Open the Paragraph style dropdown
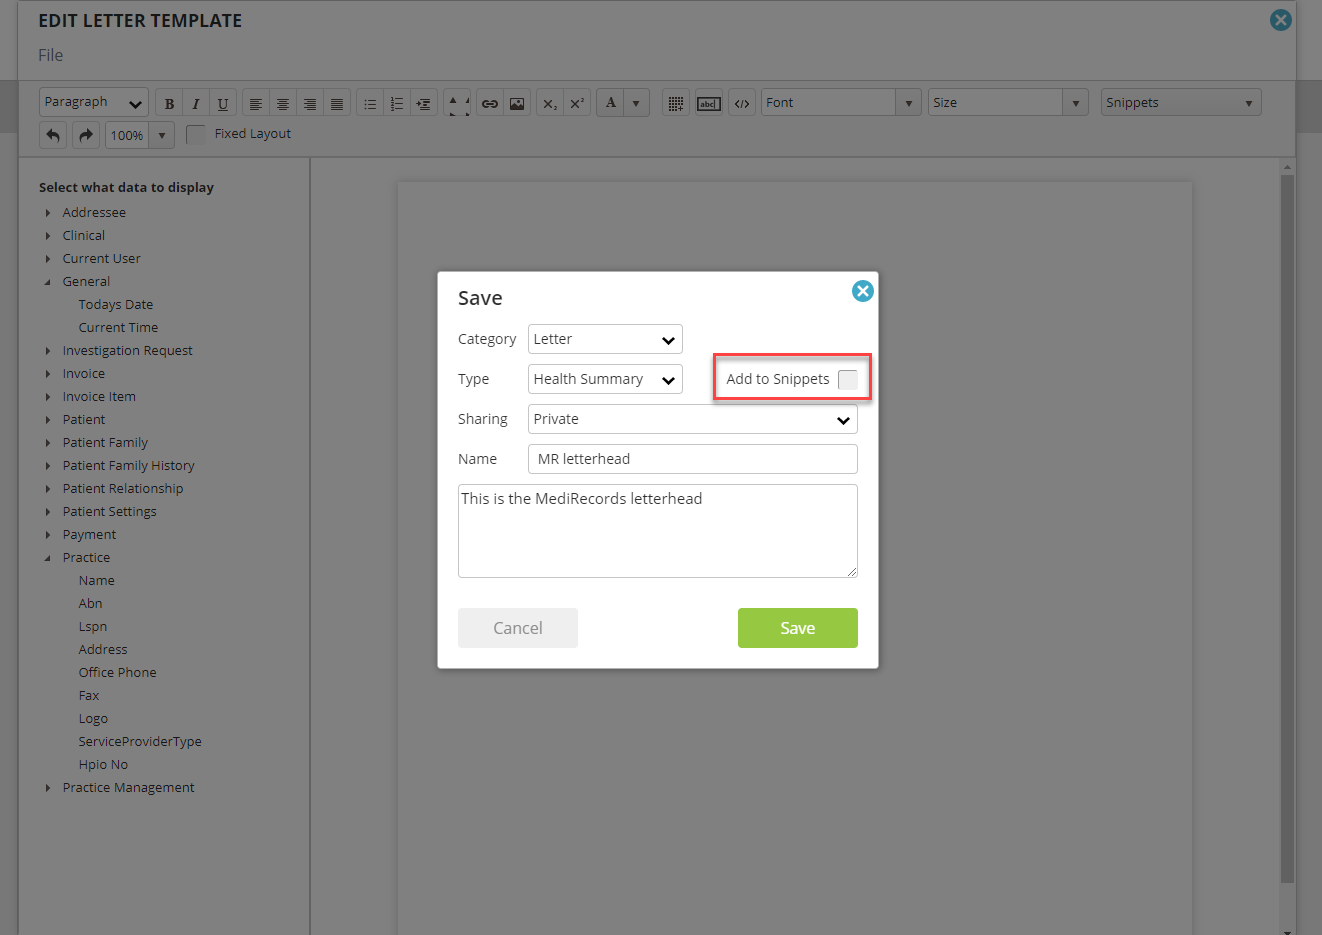 point(94,103)
